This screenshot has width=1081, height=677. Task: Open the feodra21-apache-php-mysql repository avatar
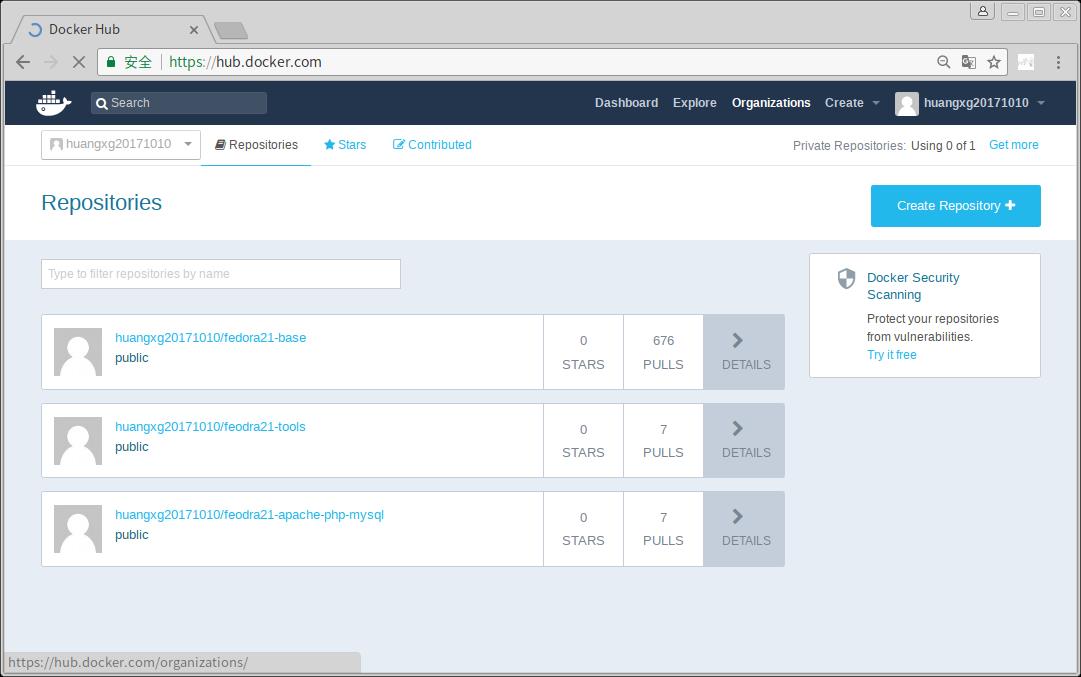(78, 529)
